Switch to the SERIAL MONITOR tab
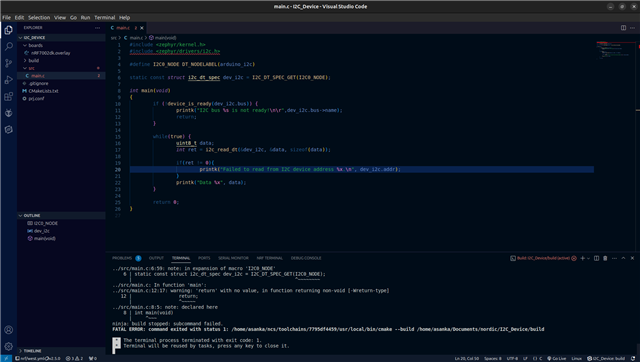 click(233, 258)
